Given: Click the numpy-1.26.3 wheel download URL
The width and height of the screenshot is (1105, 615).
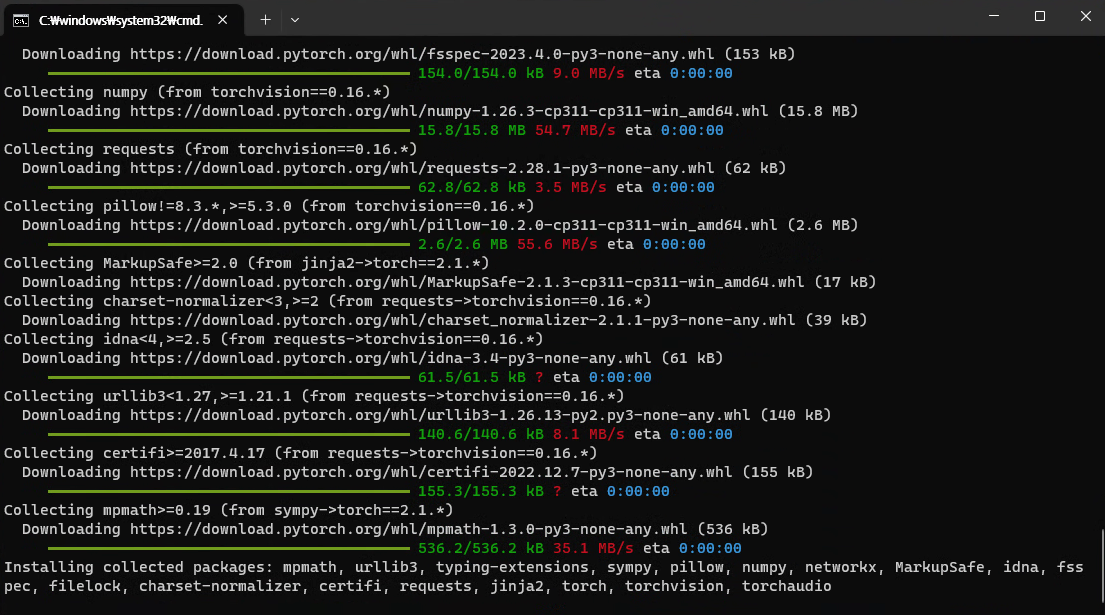Looking at the screenshot, I should pyautogui.click(x=449, y=111).
